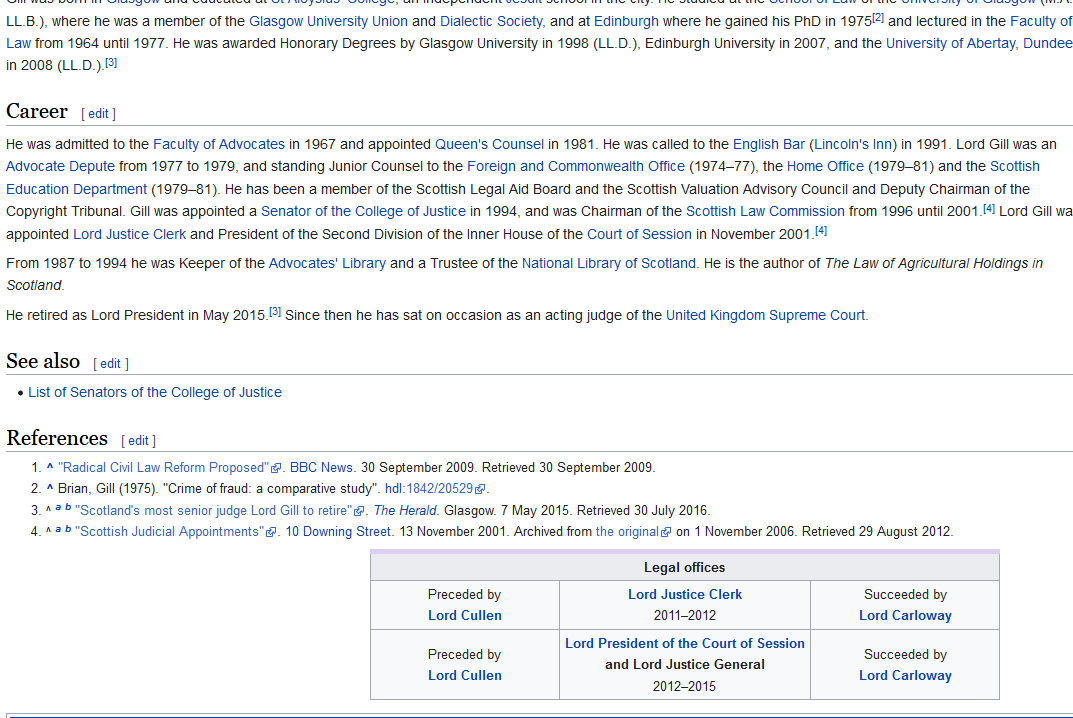Open Lord Cullen link in 2011–2012 row
Image resolution: width=1073 pixels, height=718 pixels.
(x=465, y=615)
